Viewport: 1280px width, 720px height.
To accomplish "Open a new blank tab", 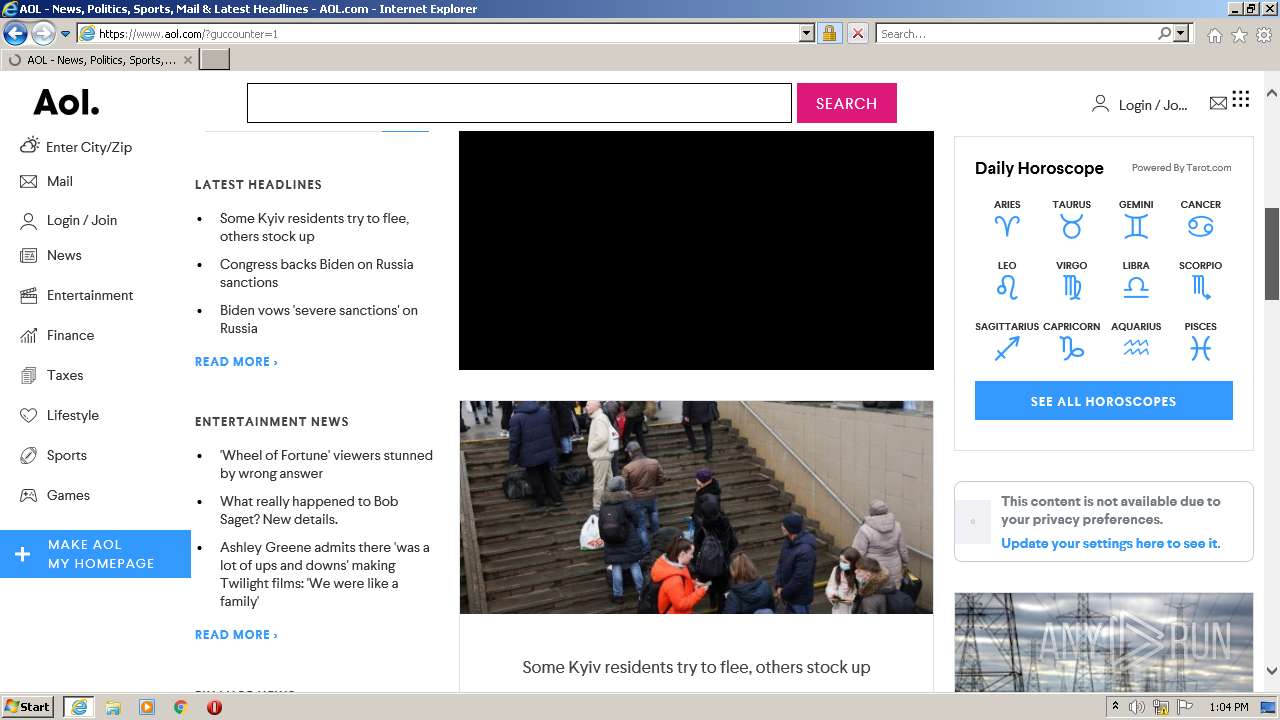I will click(x=214, y=60).
